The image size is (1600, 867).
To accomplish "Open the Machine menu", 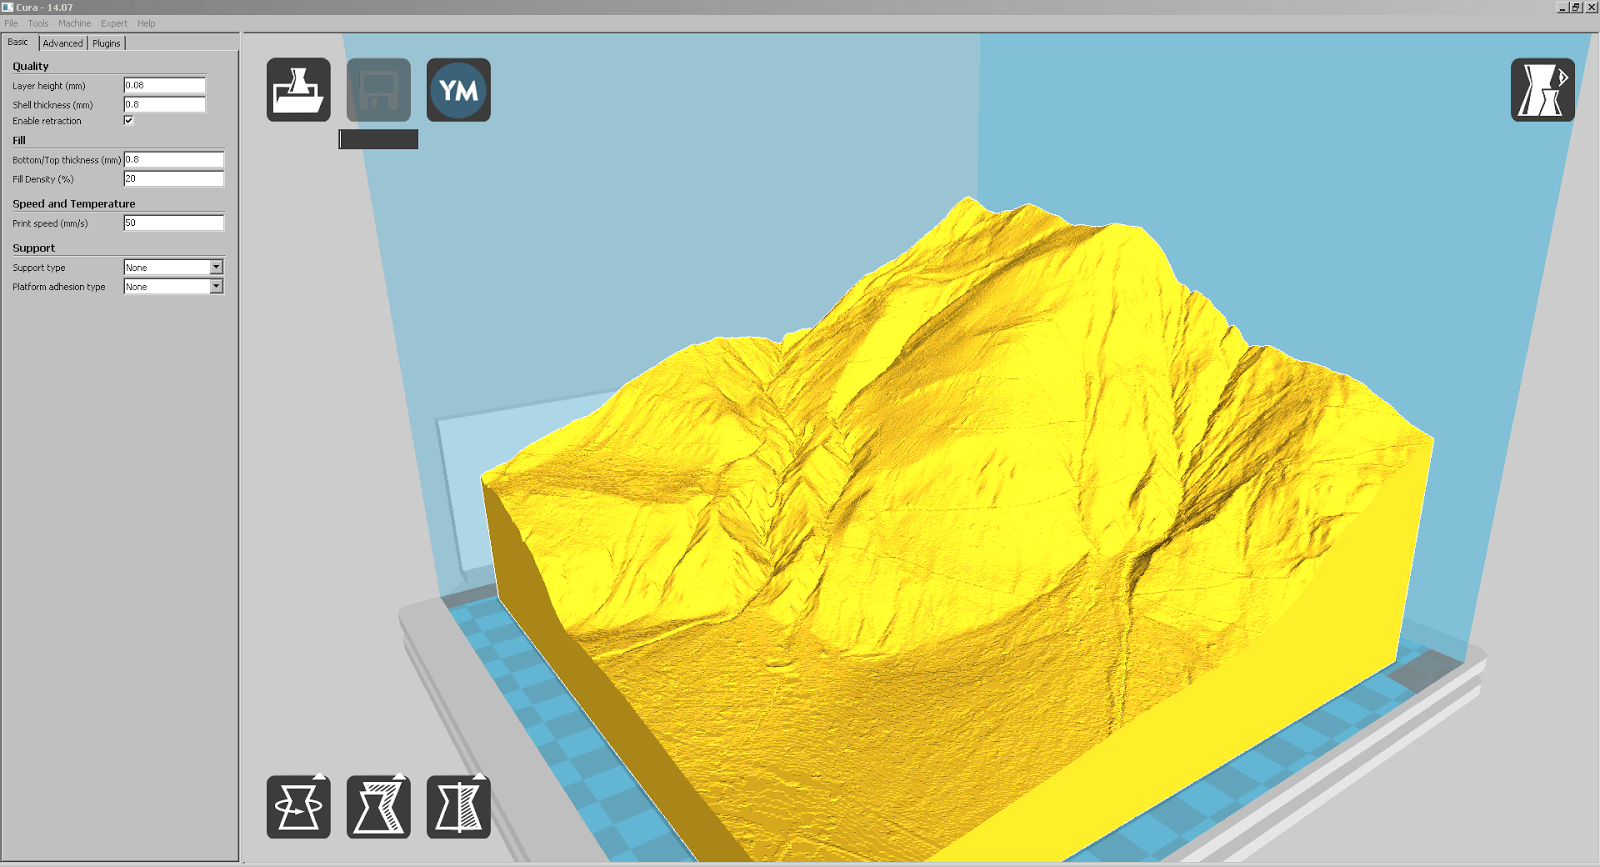I will pos(74,23).
